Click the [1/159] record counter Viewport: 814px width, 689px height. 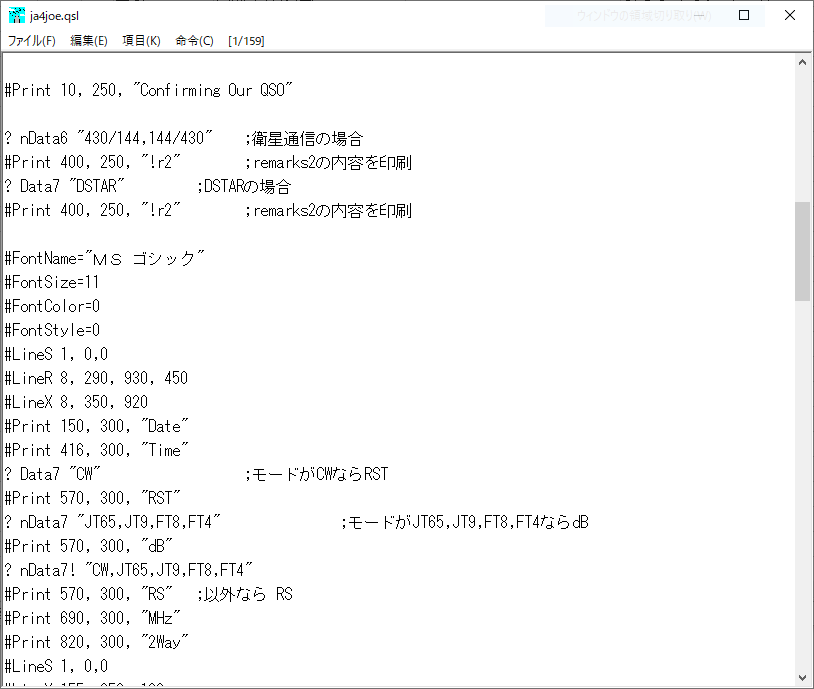pyautogui.click(x=246, y=40)
